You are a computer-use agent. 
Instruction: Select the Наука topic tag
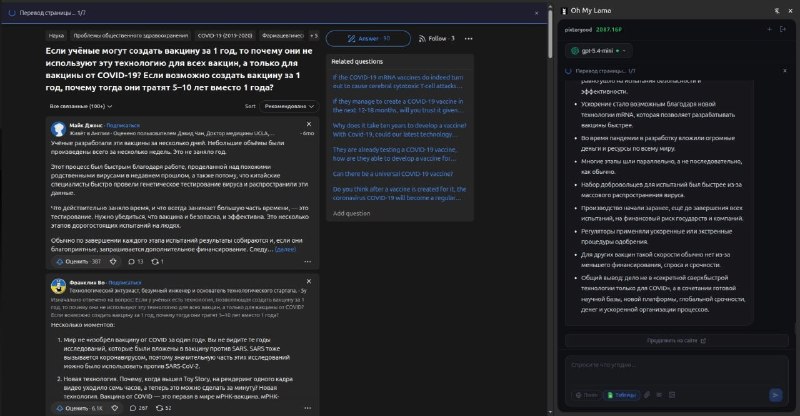(x=56, y=35)
